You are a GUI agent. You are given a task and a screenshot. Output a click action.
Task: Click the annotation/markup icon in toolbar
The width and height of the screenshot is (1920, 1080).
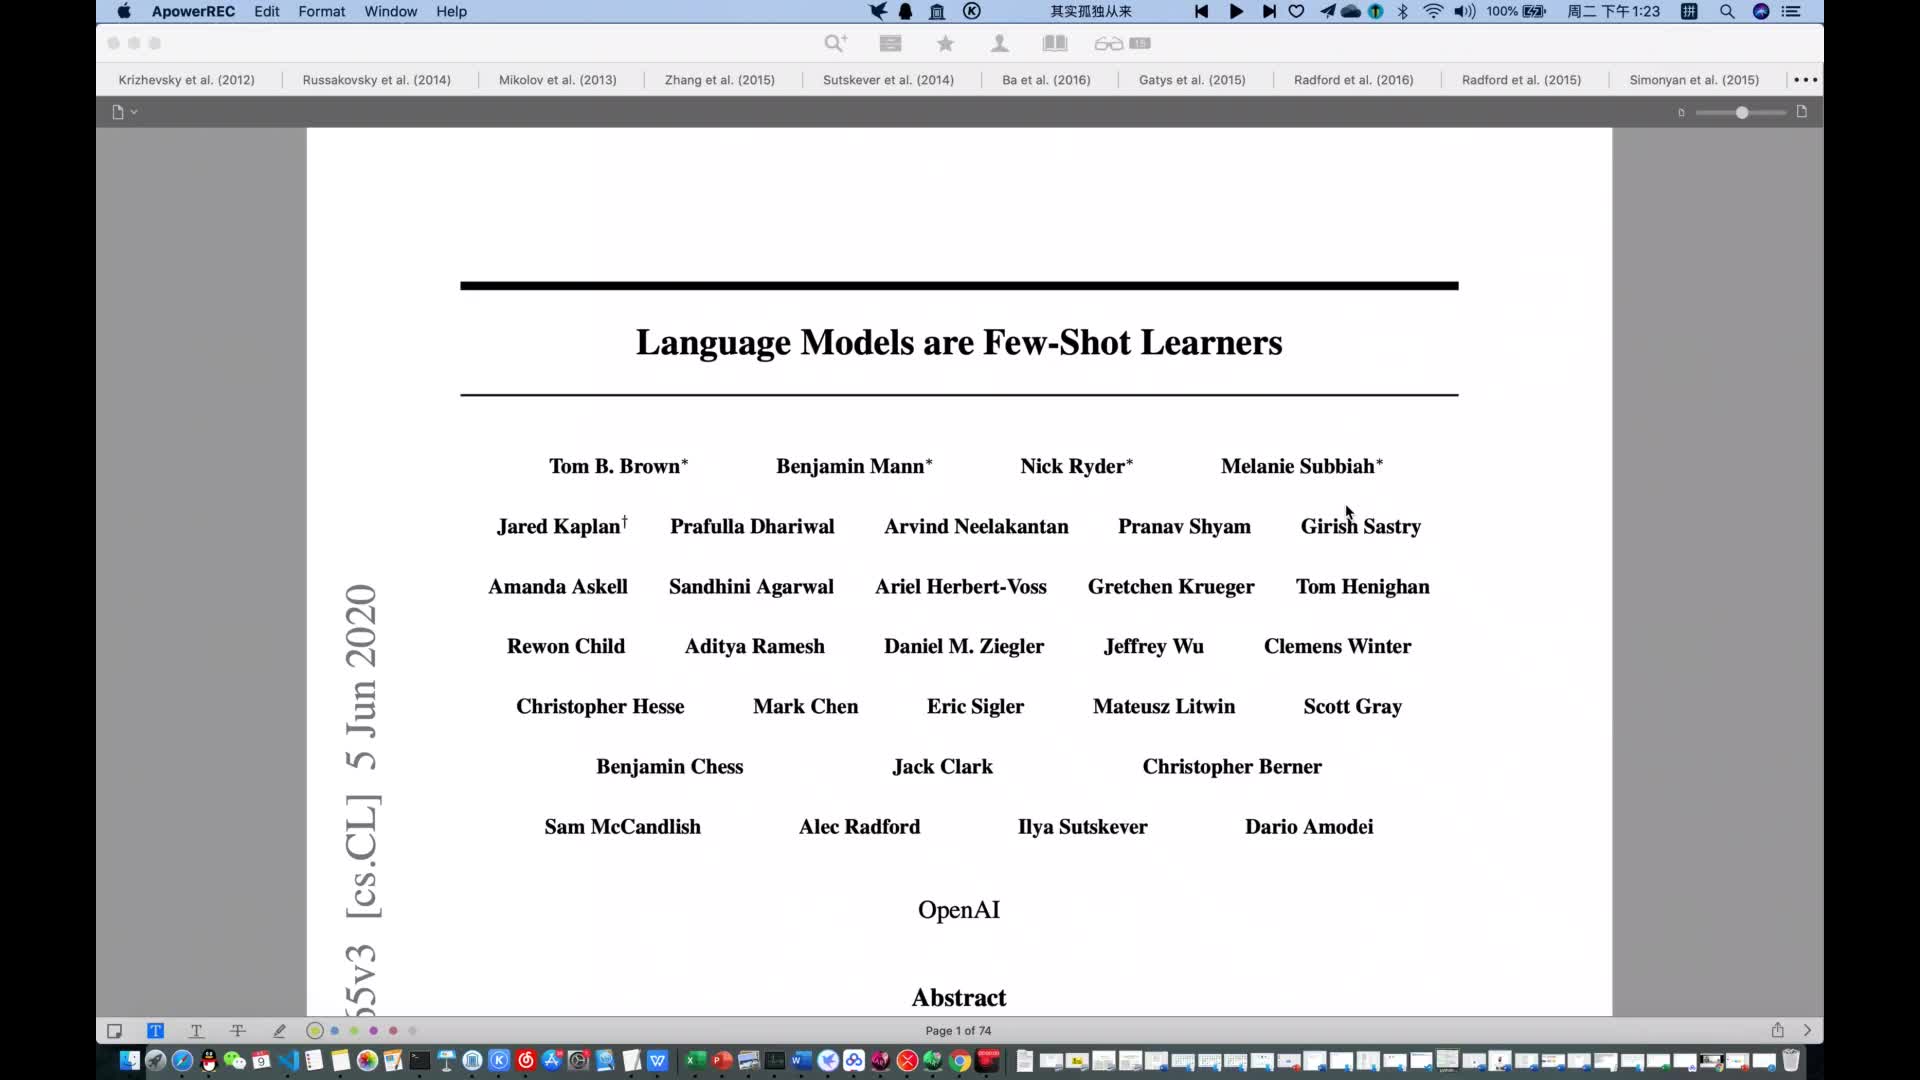pos(278,1031)
